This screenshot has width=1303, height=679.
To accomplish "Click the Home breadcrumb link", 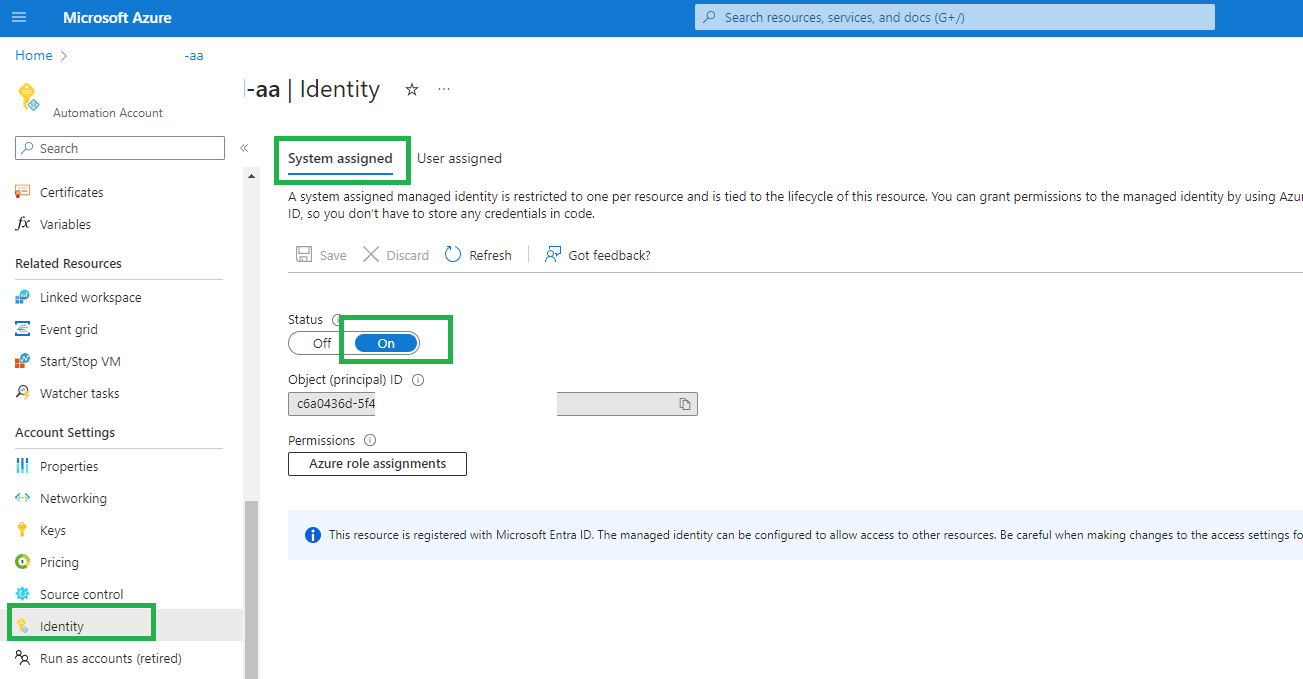I will 34,56.
